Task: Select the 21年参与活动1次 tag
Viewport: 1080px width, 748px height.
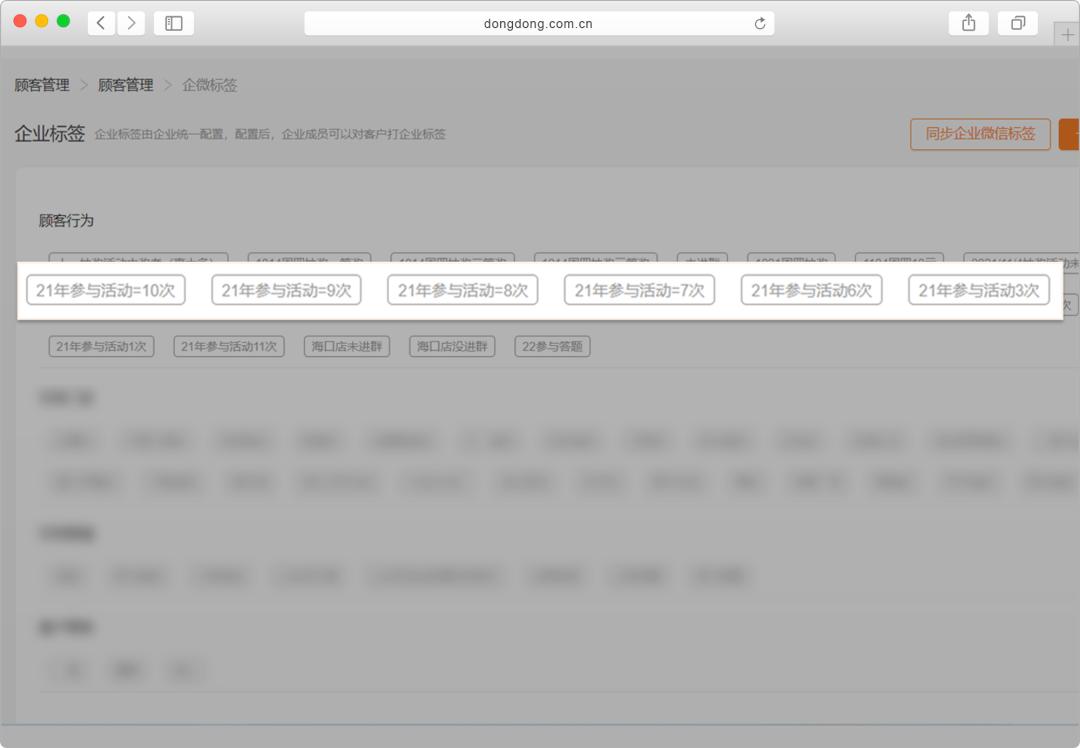Action: coord(101,346)
